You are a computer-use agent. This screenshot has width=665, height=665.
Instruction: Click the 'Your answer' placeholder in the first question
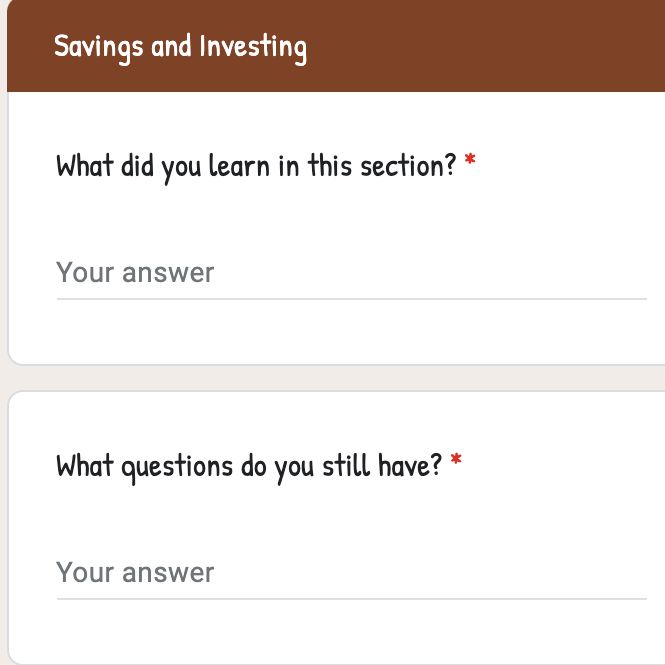click(135, 273)
